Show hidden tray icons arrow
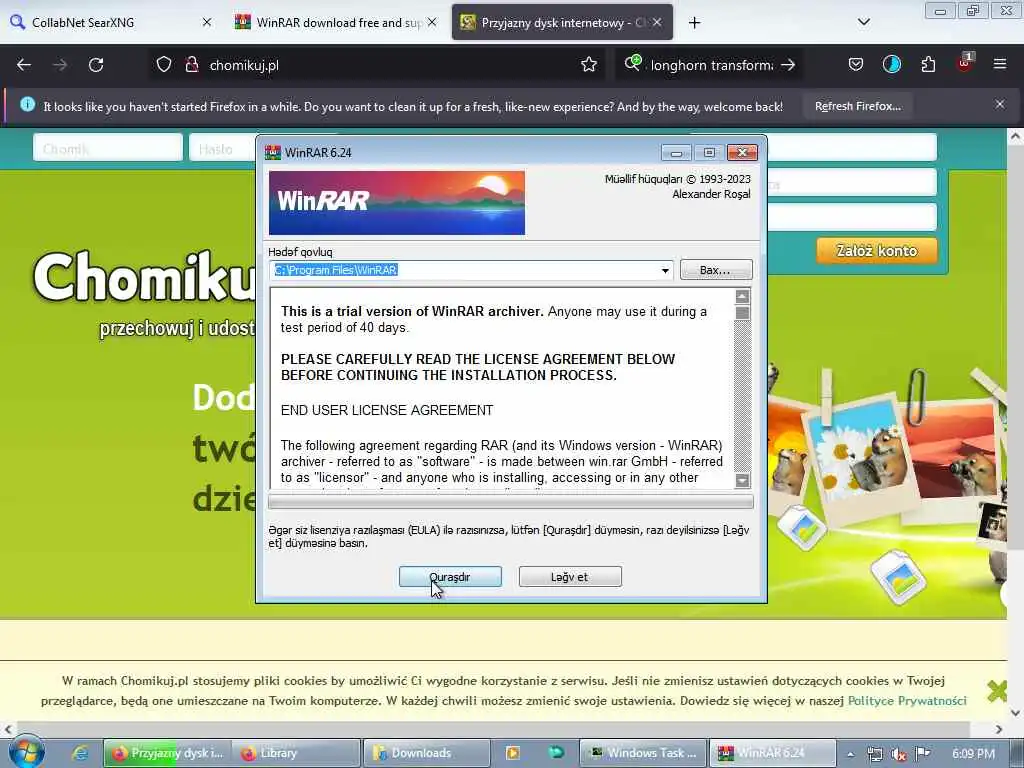Viewport: 1024px width, 768px height. click(x=850, y=754)
